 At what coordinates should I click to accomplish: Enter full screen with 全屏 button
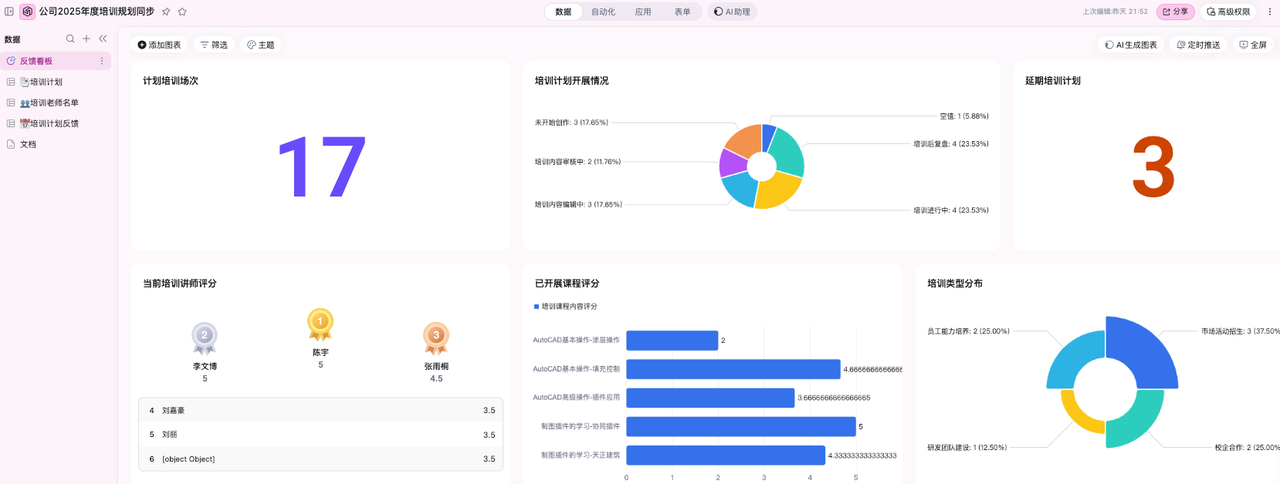[1252, 45]
